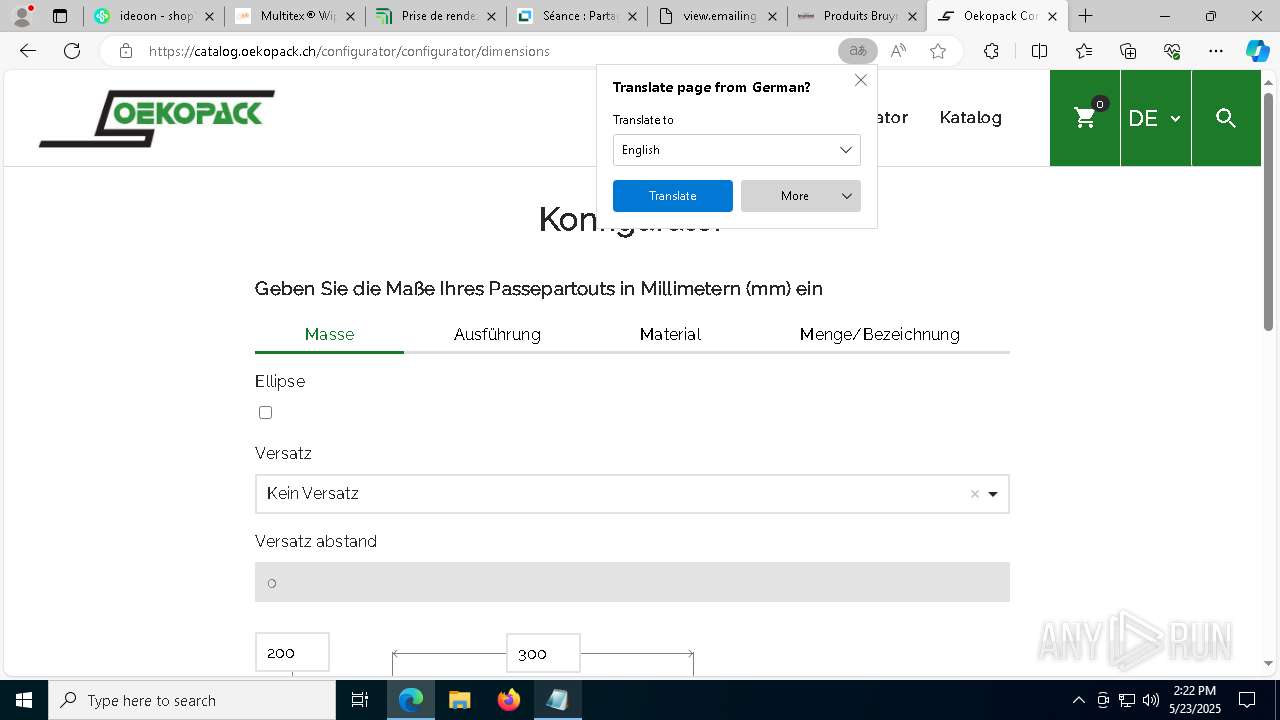Click the Windows taskbar search box
The image size is (1280, 720).
pyautogui.click(x=192, y=700)
